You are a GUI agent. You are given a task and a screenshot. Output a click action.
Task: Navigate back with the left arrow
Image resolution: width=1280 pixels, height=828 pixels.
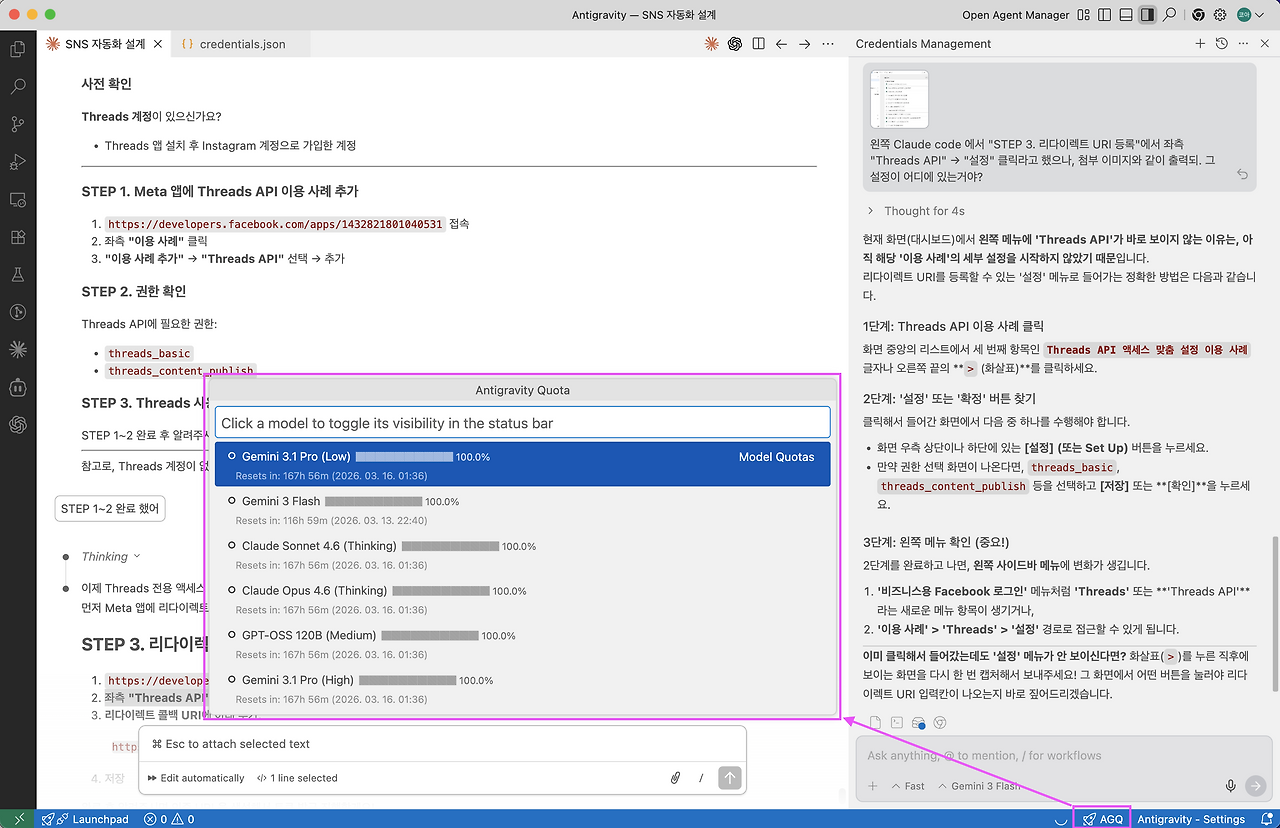781,44
